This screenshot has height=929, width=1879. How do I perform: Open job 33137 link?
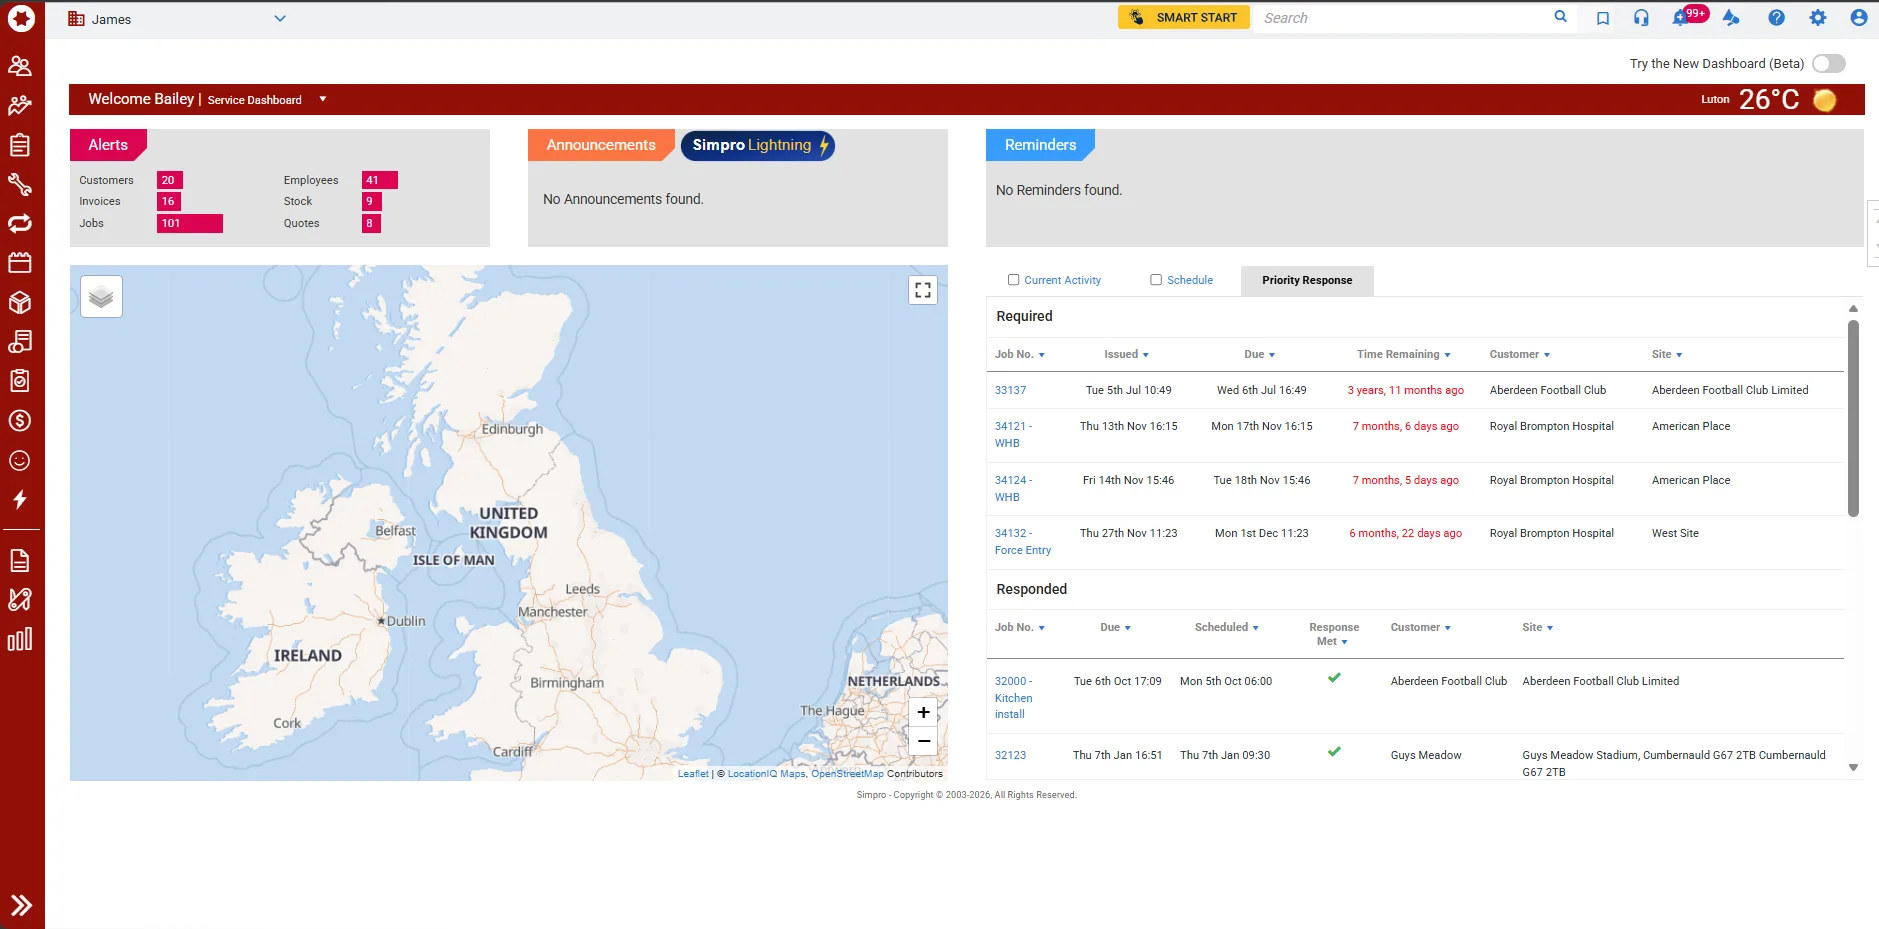1010,390
